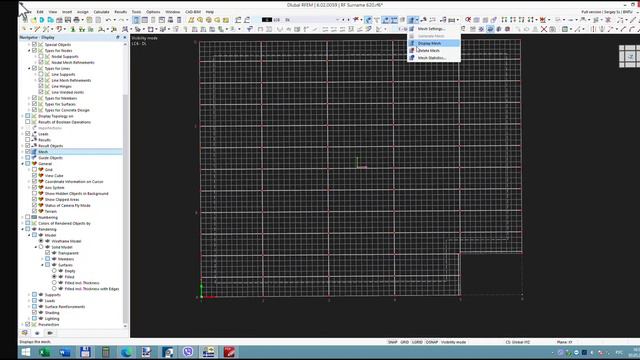Toggle the Nodal Supports checkbox
Image resolution: width=640 pixels, height=360 pixels.
point(41,56)
